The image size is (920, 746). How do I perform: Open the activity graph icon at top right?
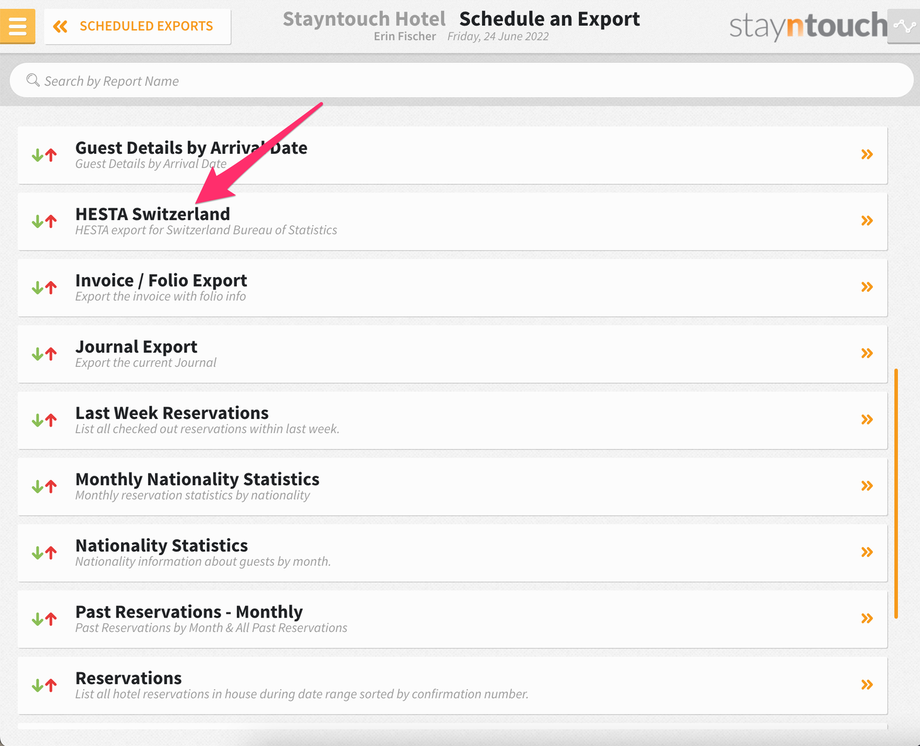[x=904, y=26]
